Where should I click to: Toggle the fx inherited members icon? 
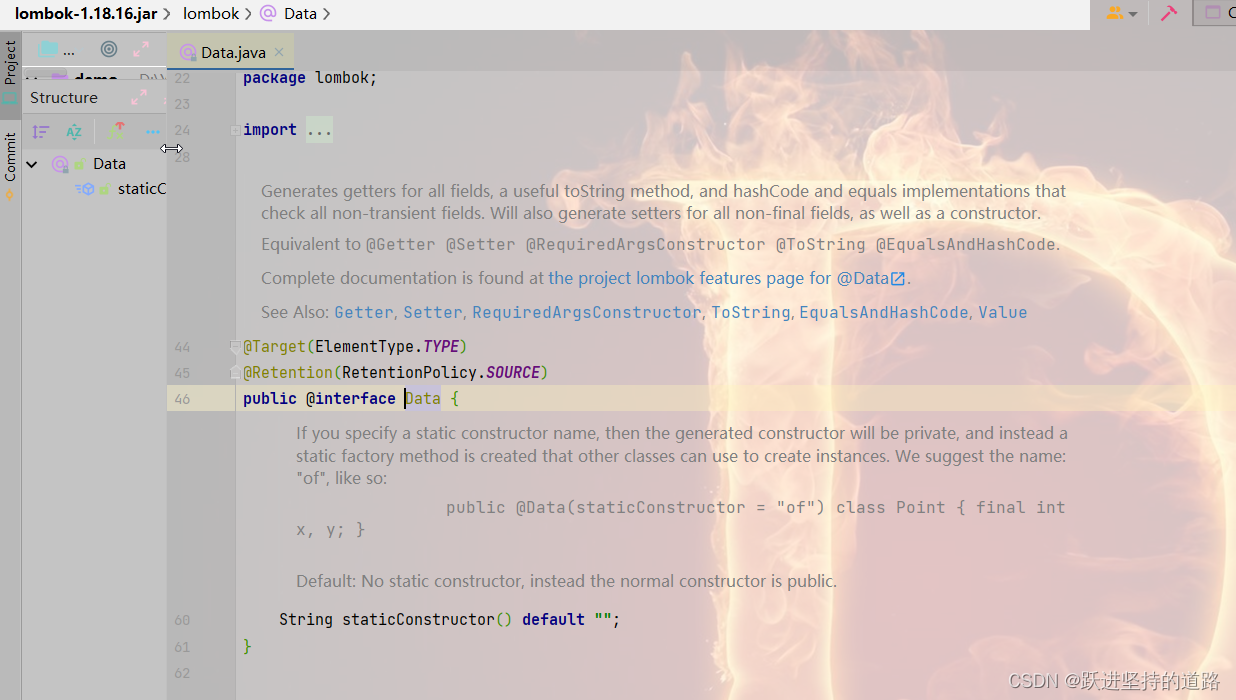tap(118, 131)
